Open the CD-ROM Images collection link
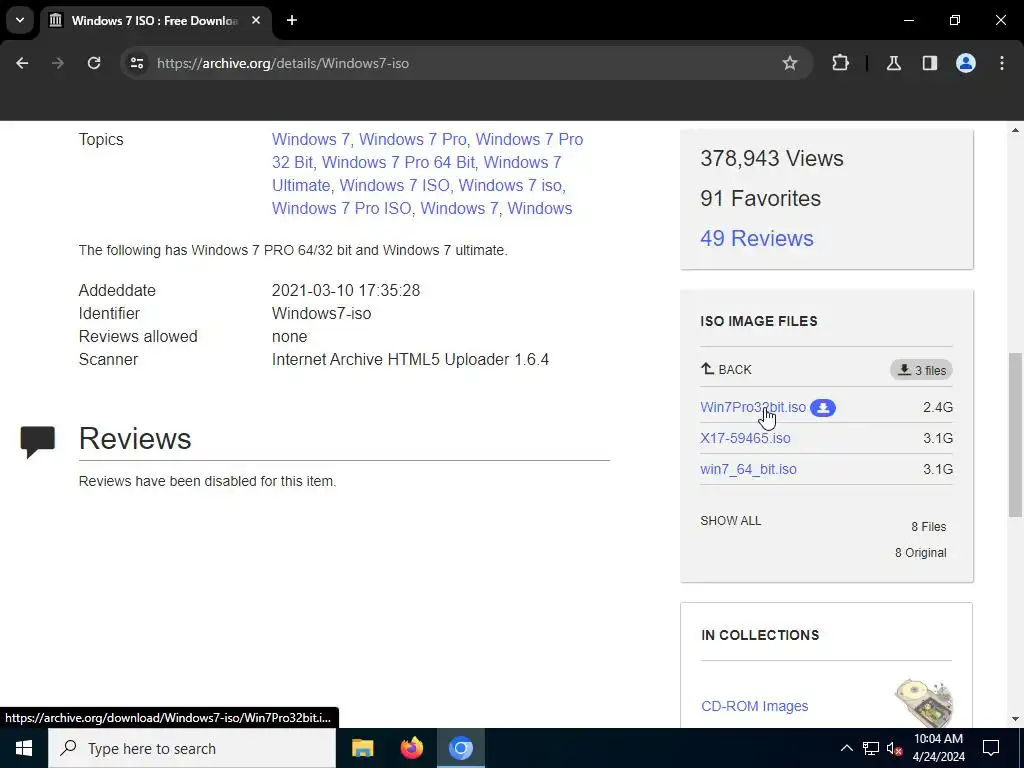Viewport: 1024px width, 768px height. (754, 706)
